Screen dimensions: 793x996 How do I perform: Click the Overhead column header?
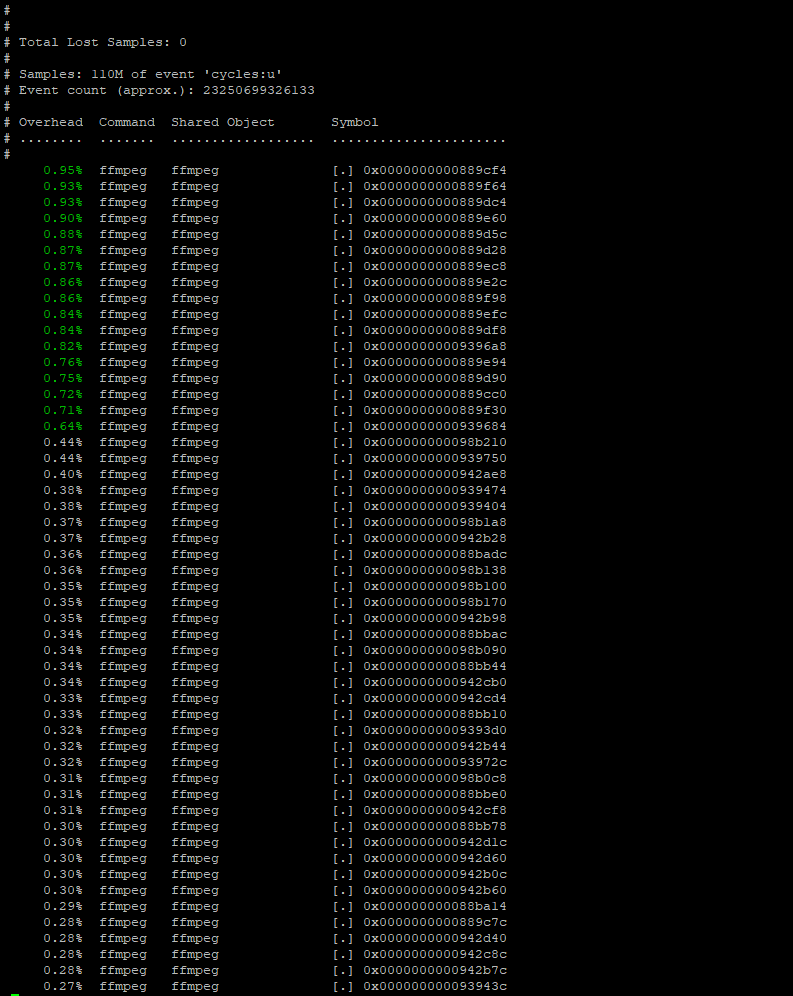coord(51,122)
